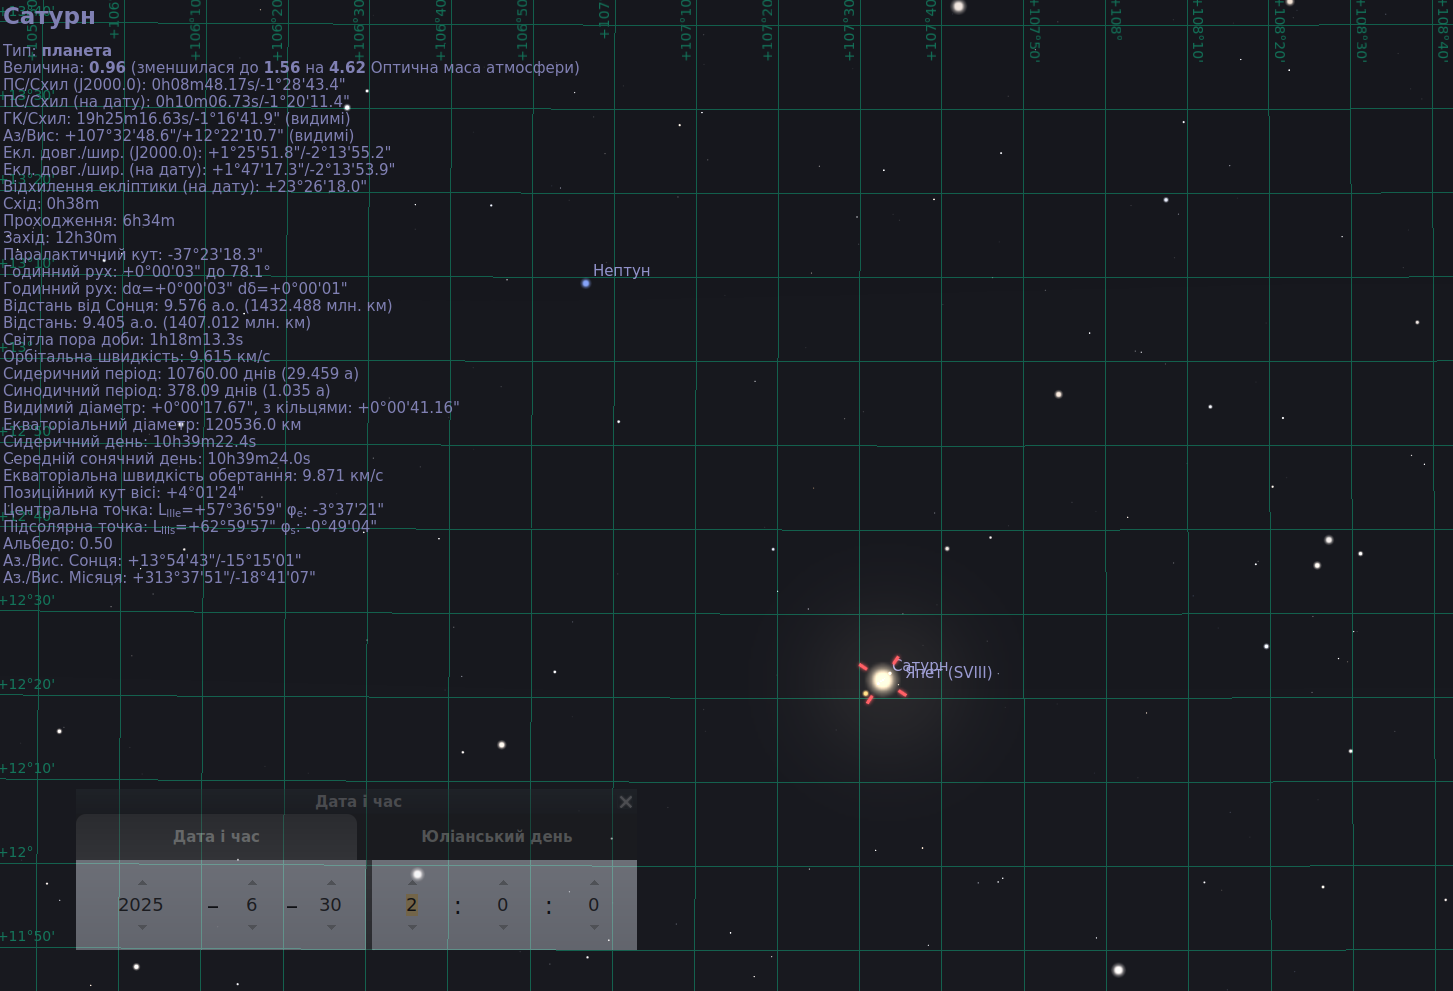Click the Аз/Вис +107°32'48.6" coordinates line
Screen dimensions: 1453x991
click(x=178, y=136)
